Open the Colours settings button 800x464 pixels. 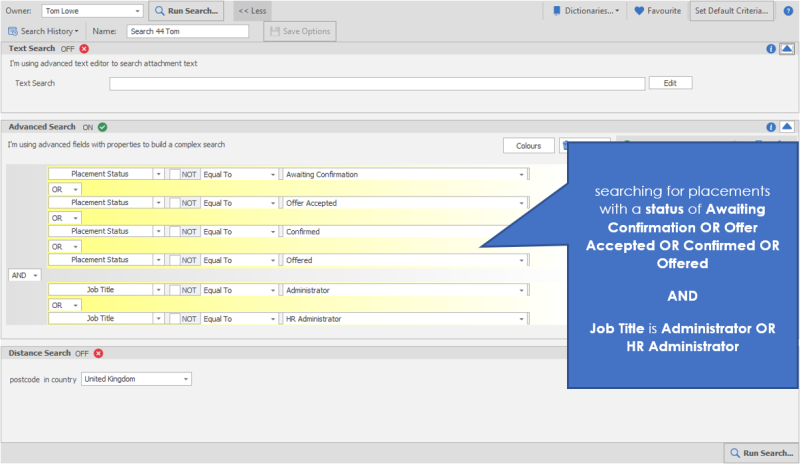528,146
